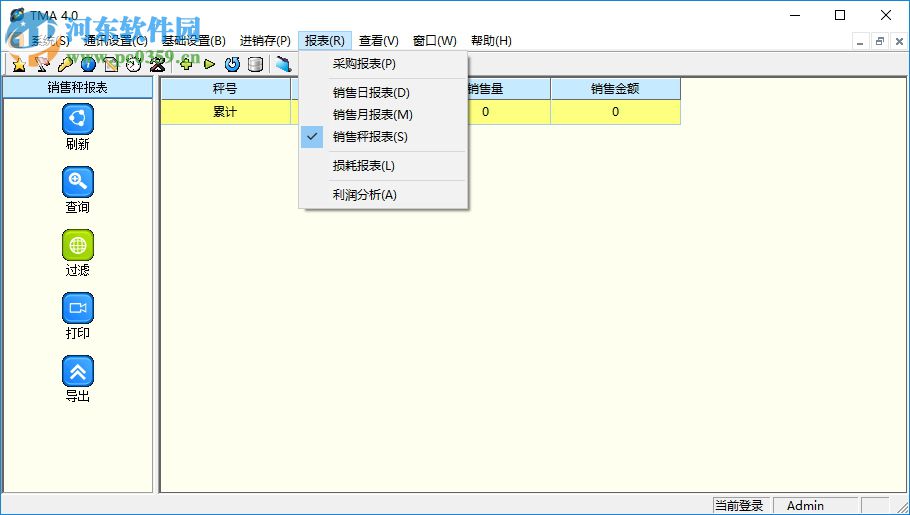Choose 销售日报表(D) menu entry
910x515 pixels.
[384, 93]
